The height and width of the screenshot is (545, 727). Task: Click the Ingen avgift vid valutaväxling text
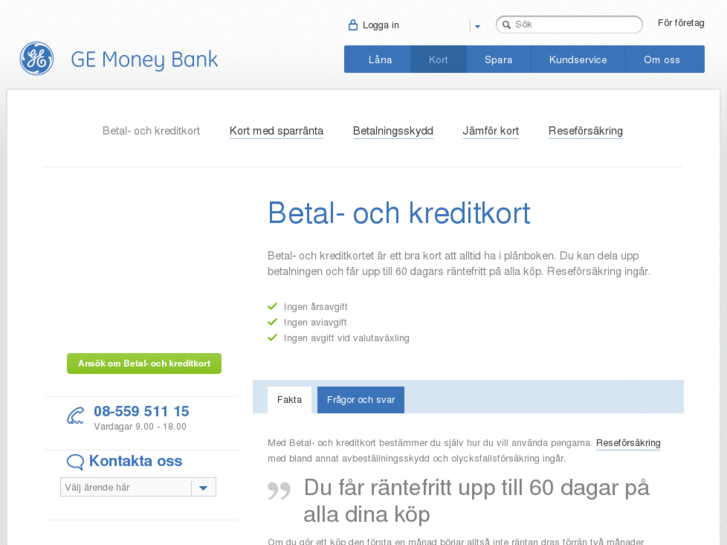pyautogui.click(x=346, y=338)
